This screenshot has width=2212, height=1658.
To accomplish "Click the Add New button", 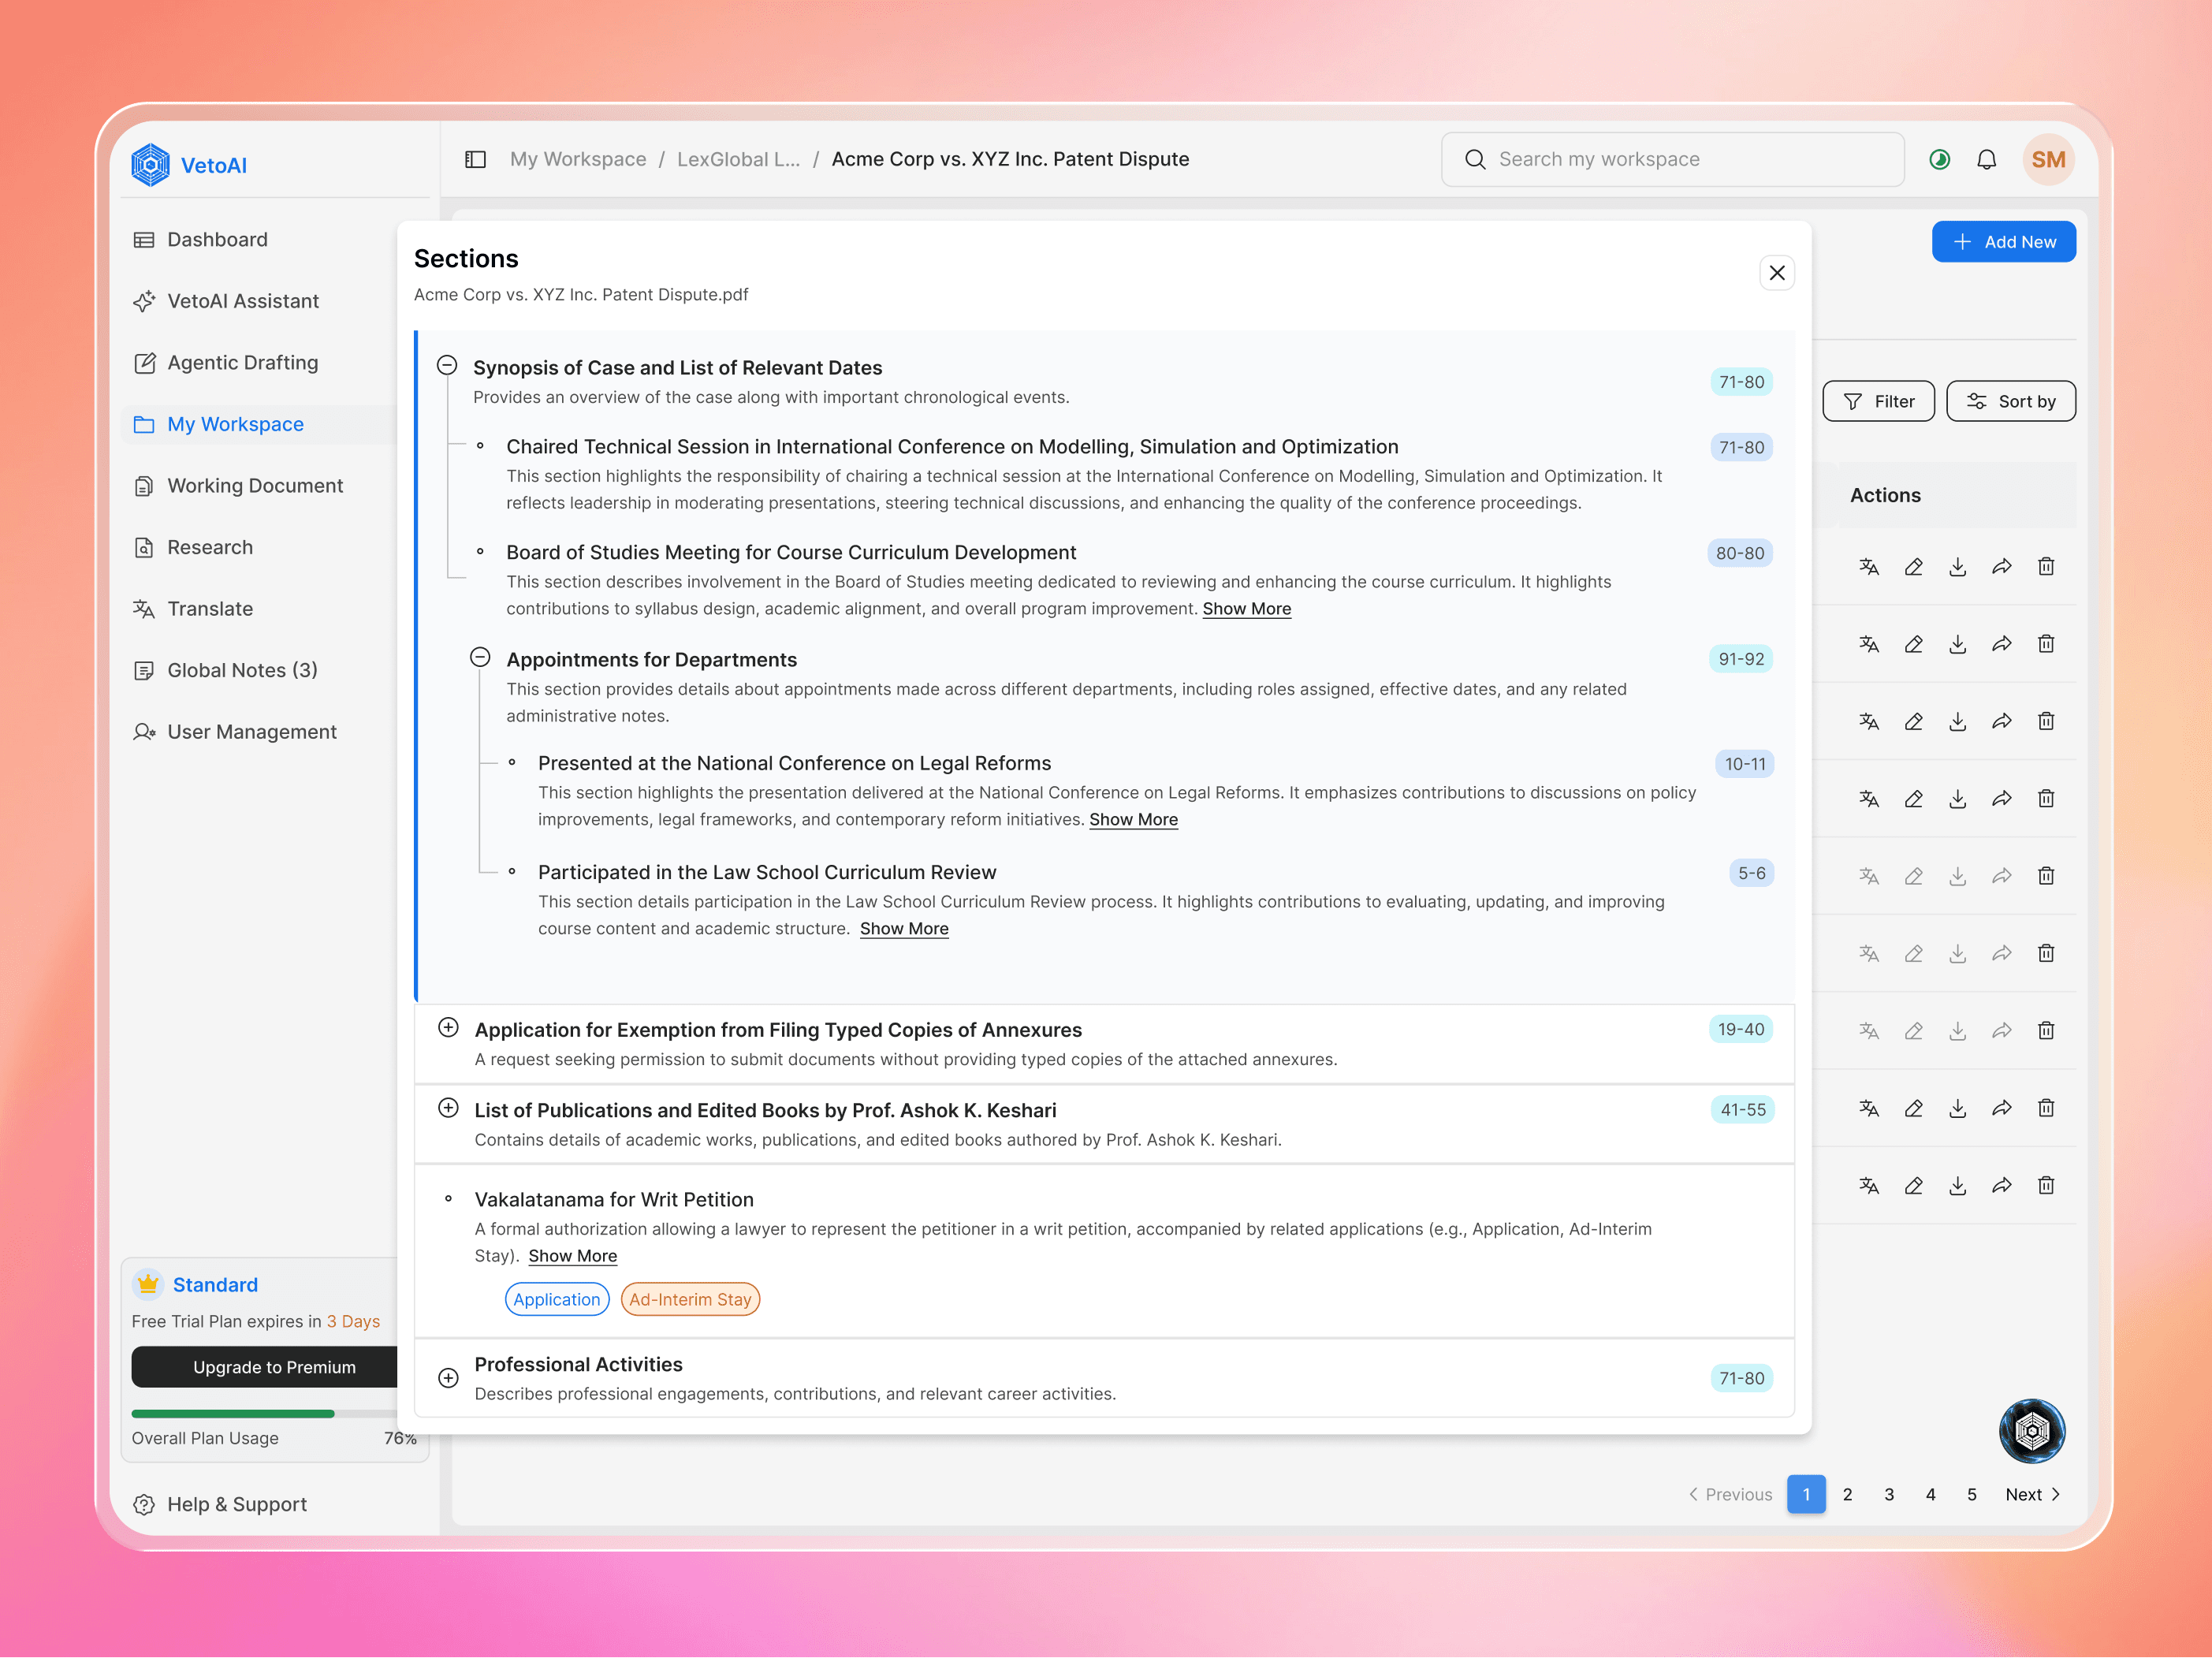I will [2003, 242].
